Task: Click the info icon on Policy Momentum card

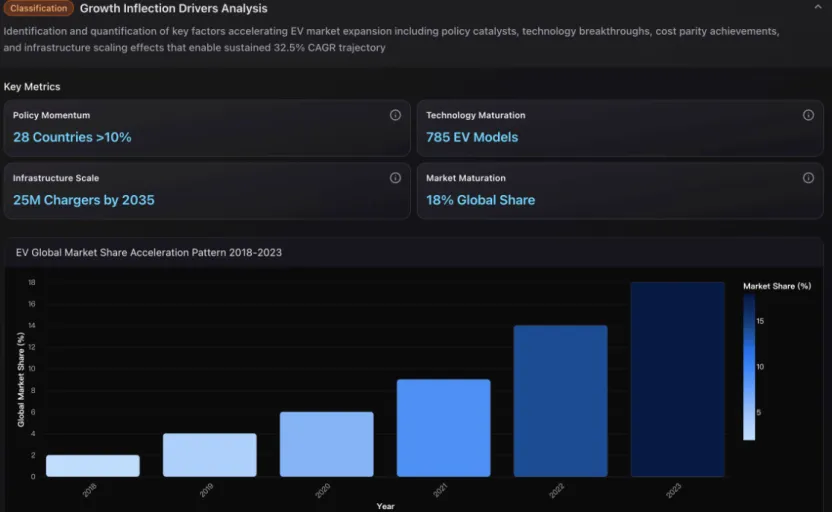Action: coord(395,115)
